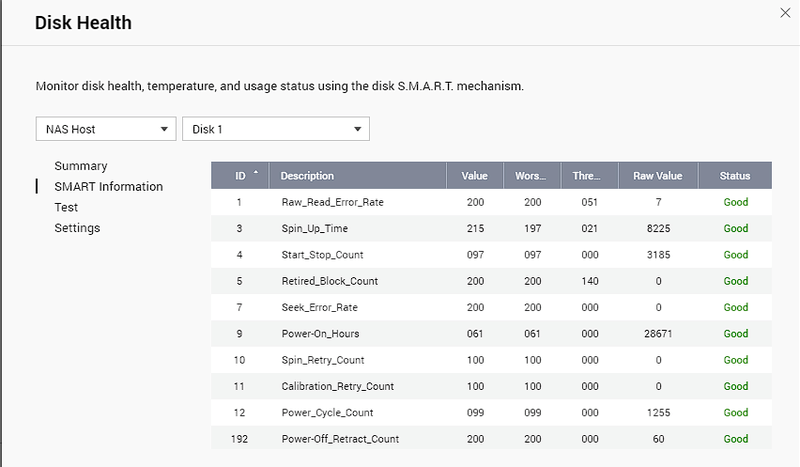Expand the Disk 1 selector

click(276, 129)
